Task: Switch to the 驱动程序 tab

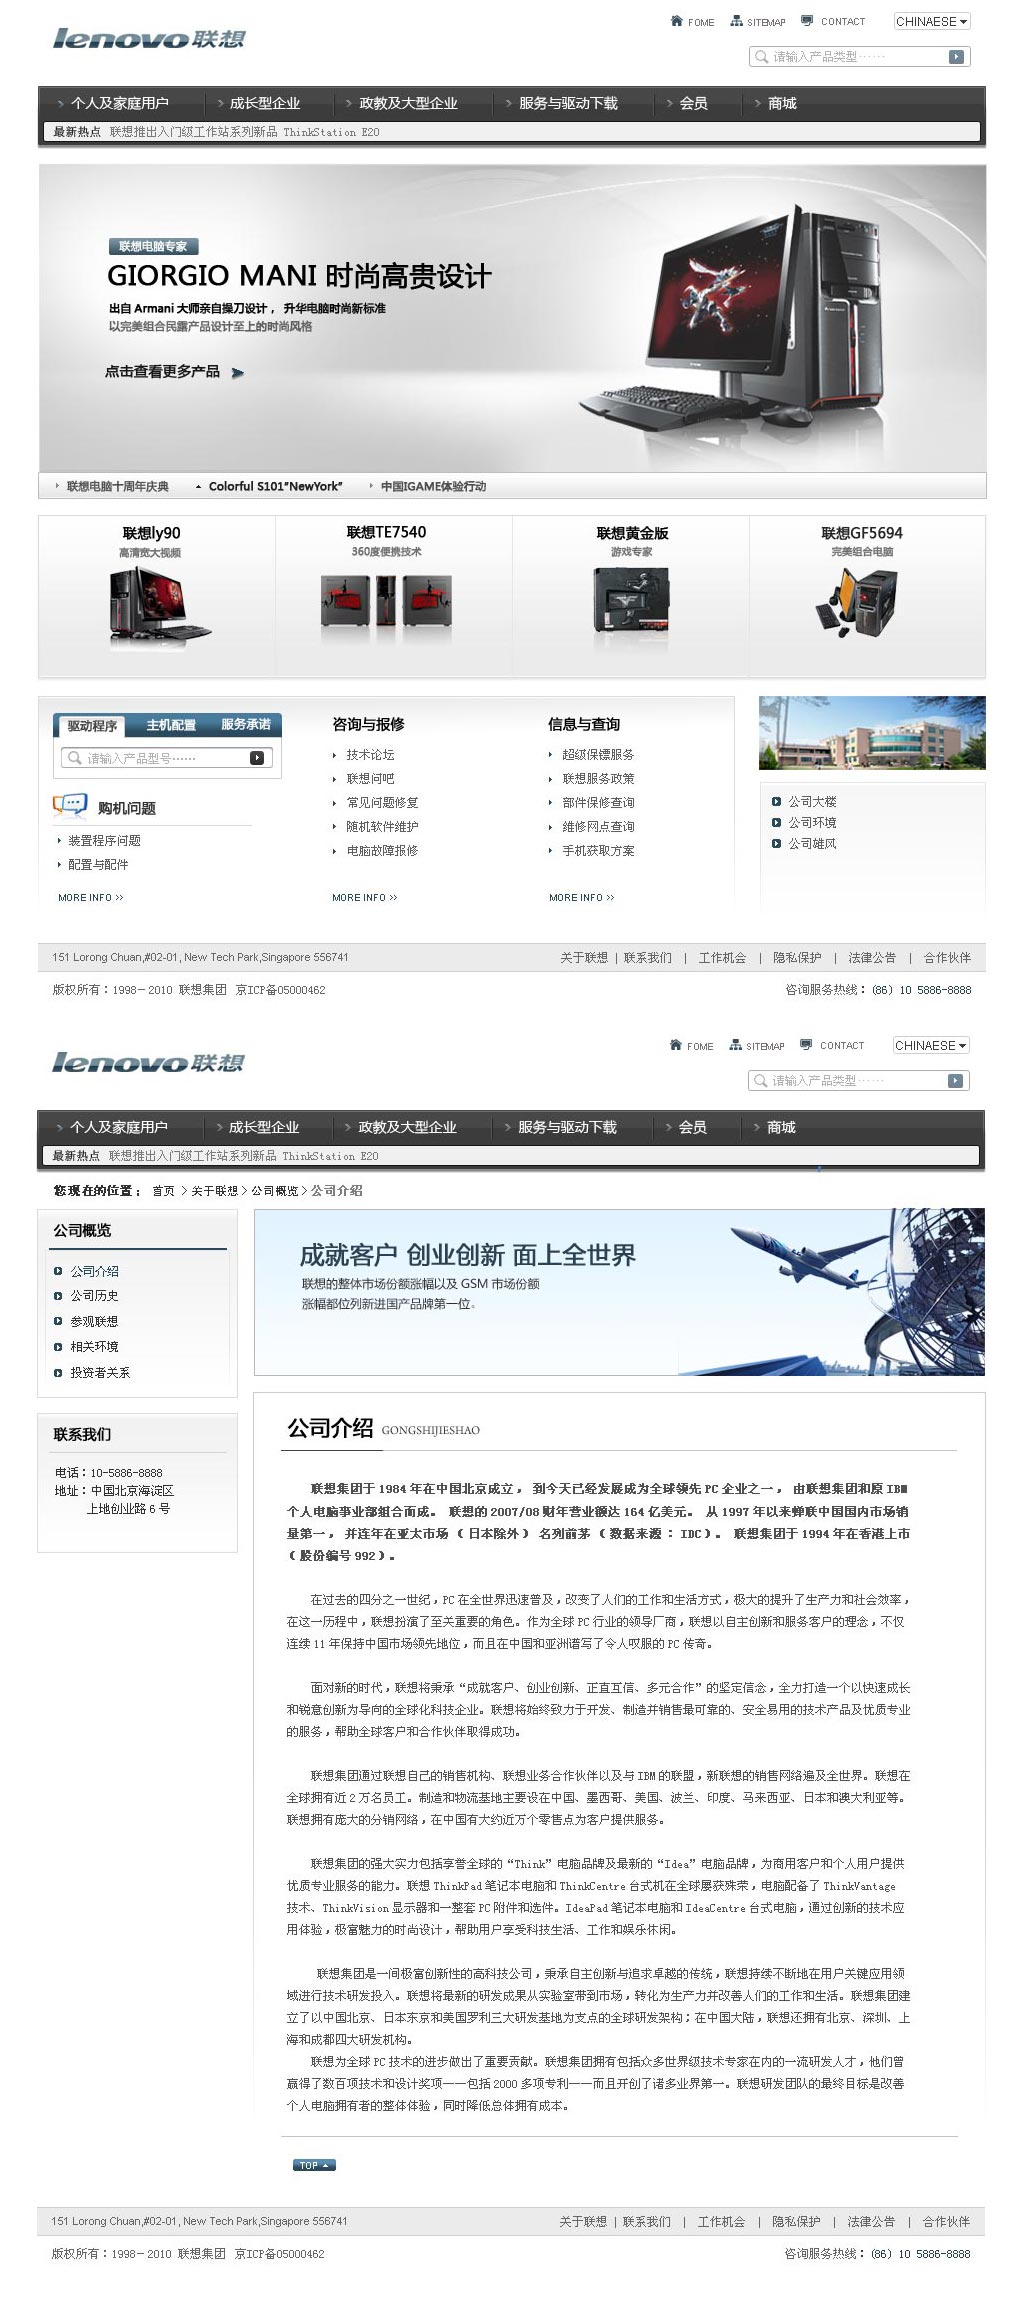Action: pyautogui.click(x=92, y=726)
